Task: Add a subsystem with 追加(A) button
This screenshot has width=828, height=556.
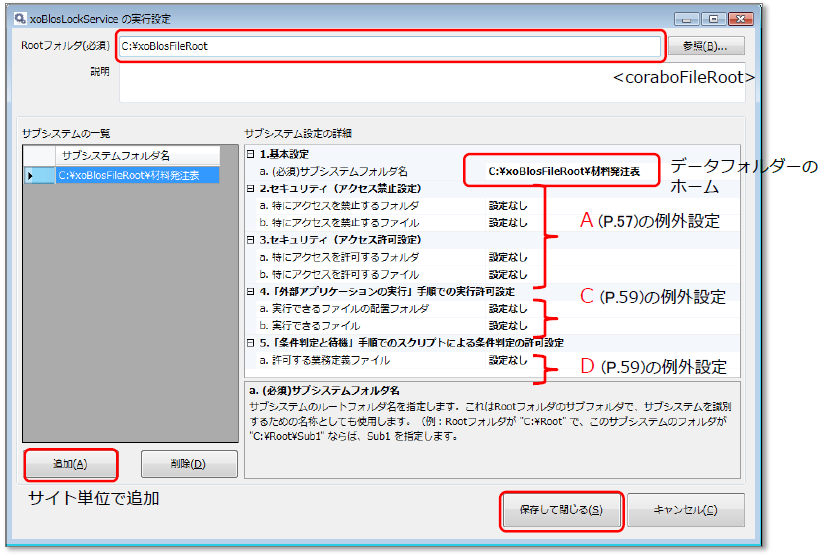Action: [70, 464]
